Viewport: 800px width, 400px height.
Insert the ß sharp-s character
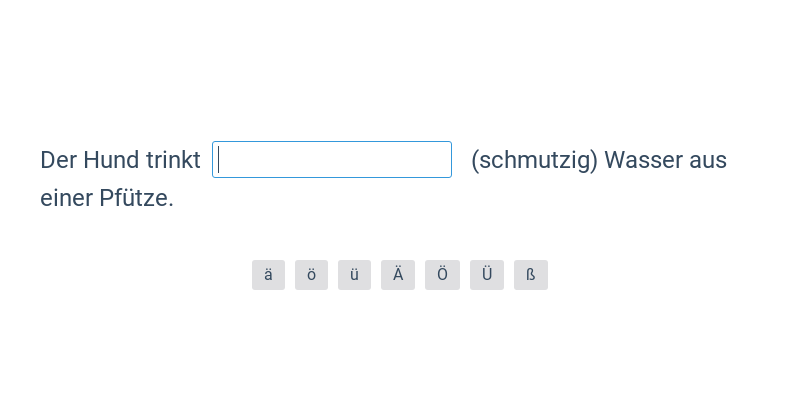coord(531,275)
